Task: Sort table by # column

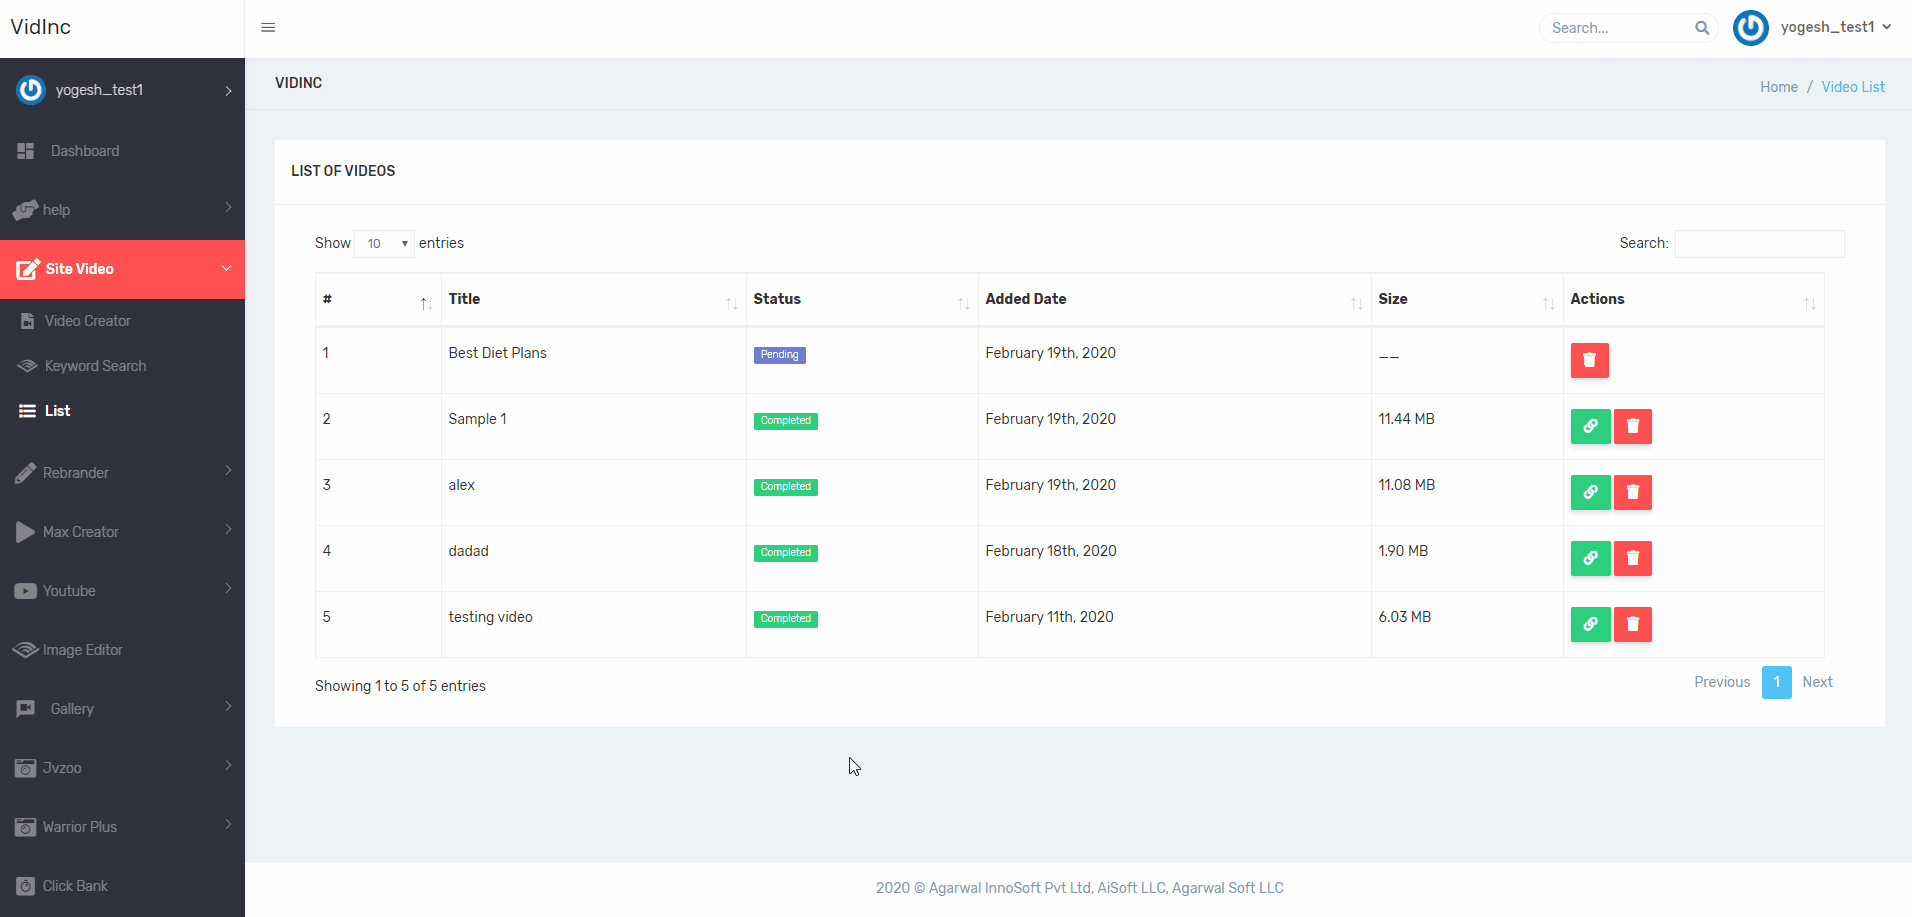Action: point(378,299)
